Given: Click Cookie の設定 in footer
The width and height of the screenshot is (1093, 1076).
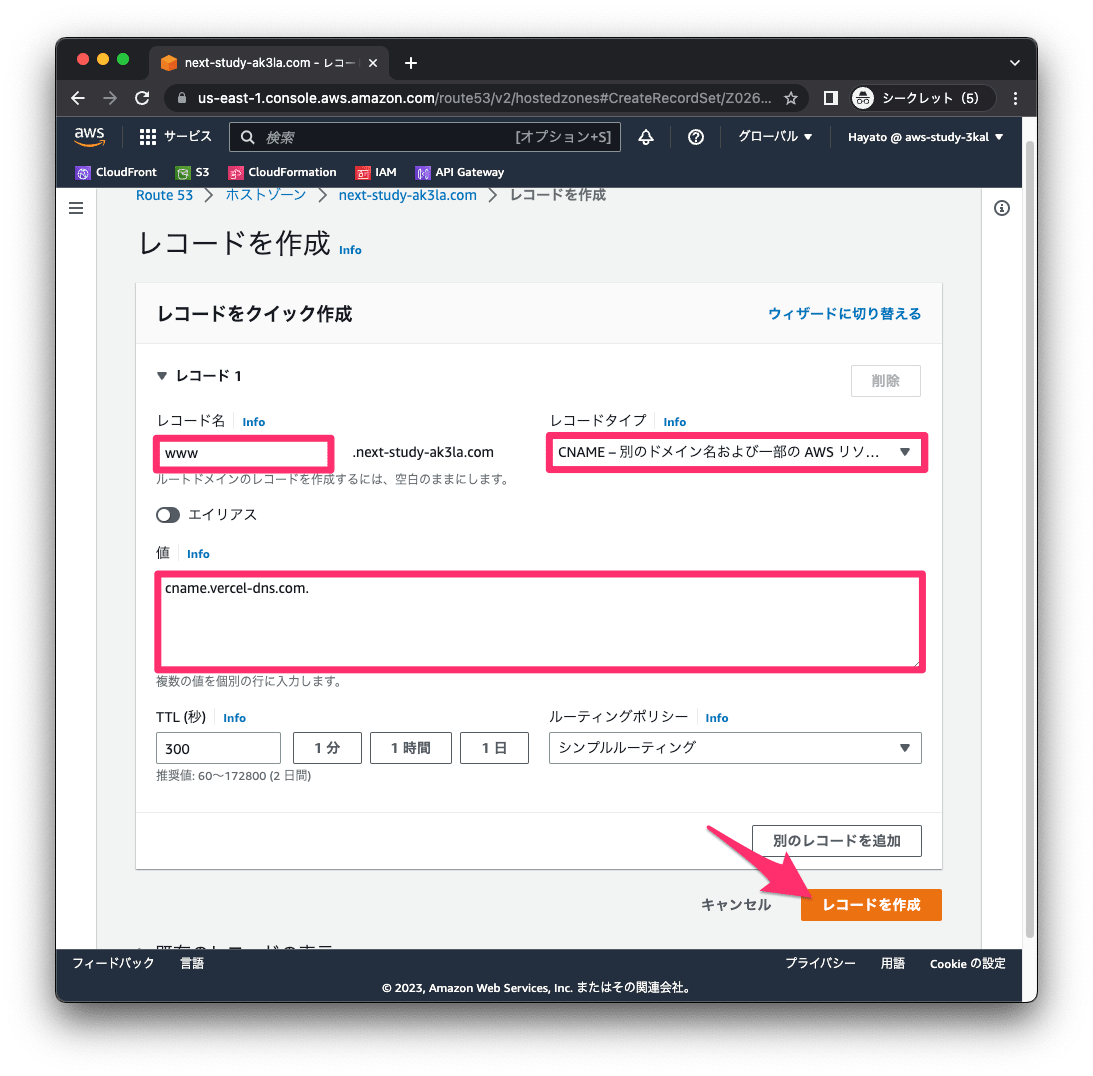Looking at the screenshot, I should 968,964.
